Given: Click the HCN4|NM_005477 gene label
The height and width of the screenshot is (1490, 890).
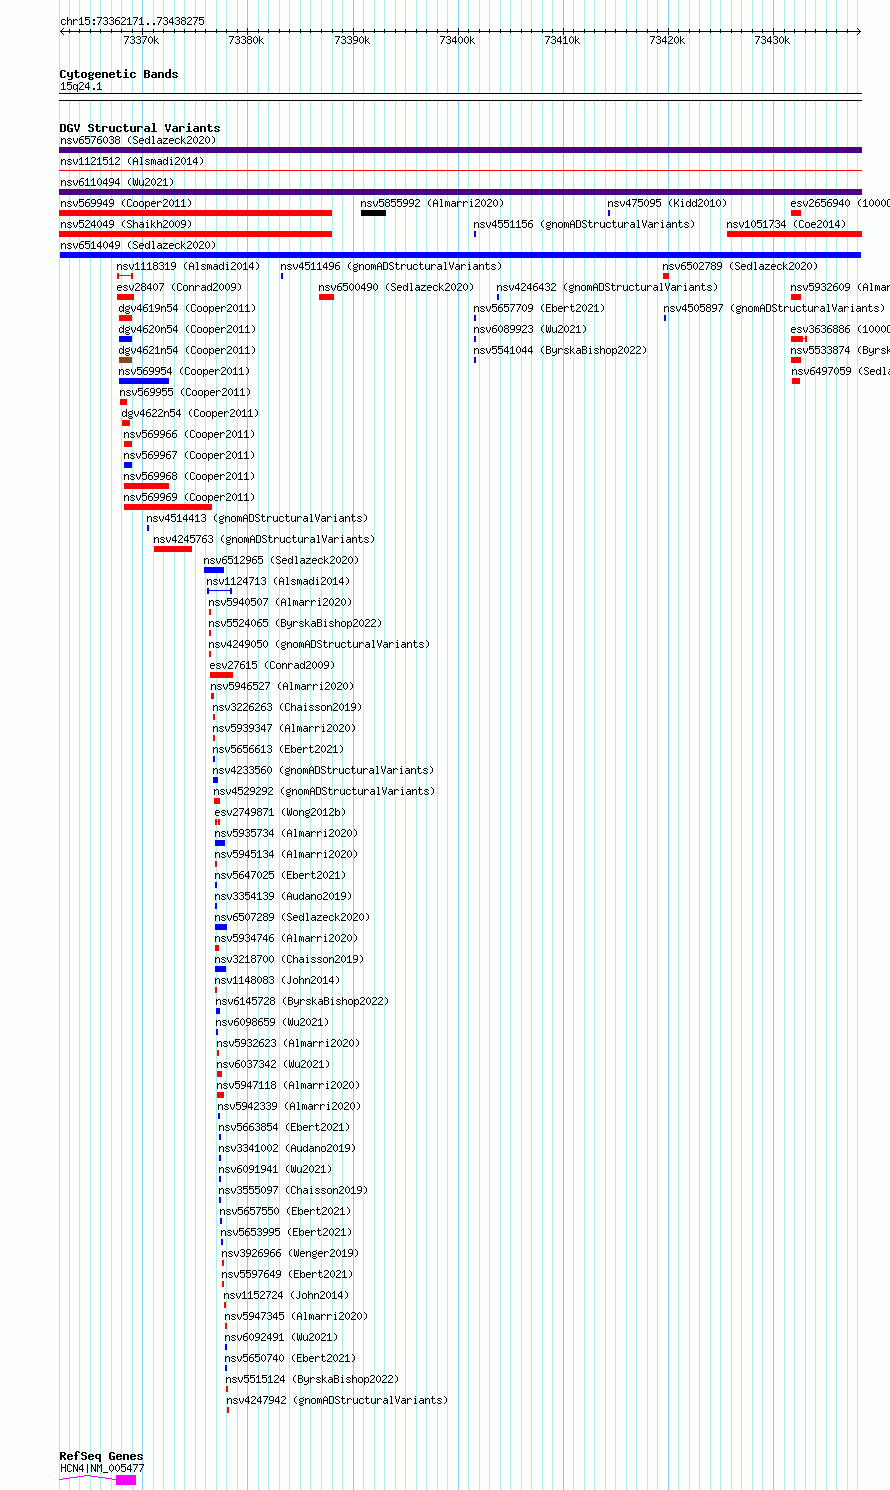Looking at the screenshot, I should tap(102, 1468).
